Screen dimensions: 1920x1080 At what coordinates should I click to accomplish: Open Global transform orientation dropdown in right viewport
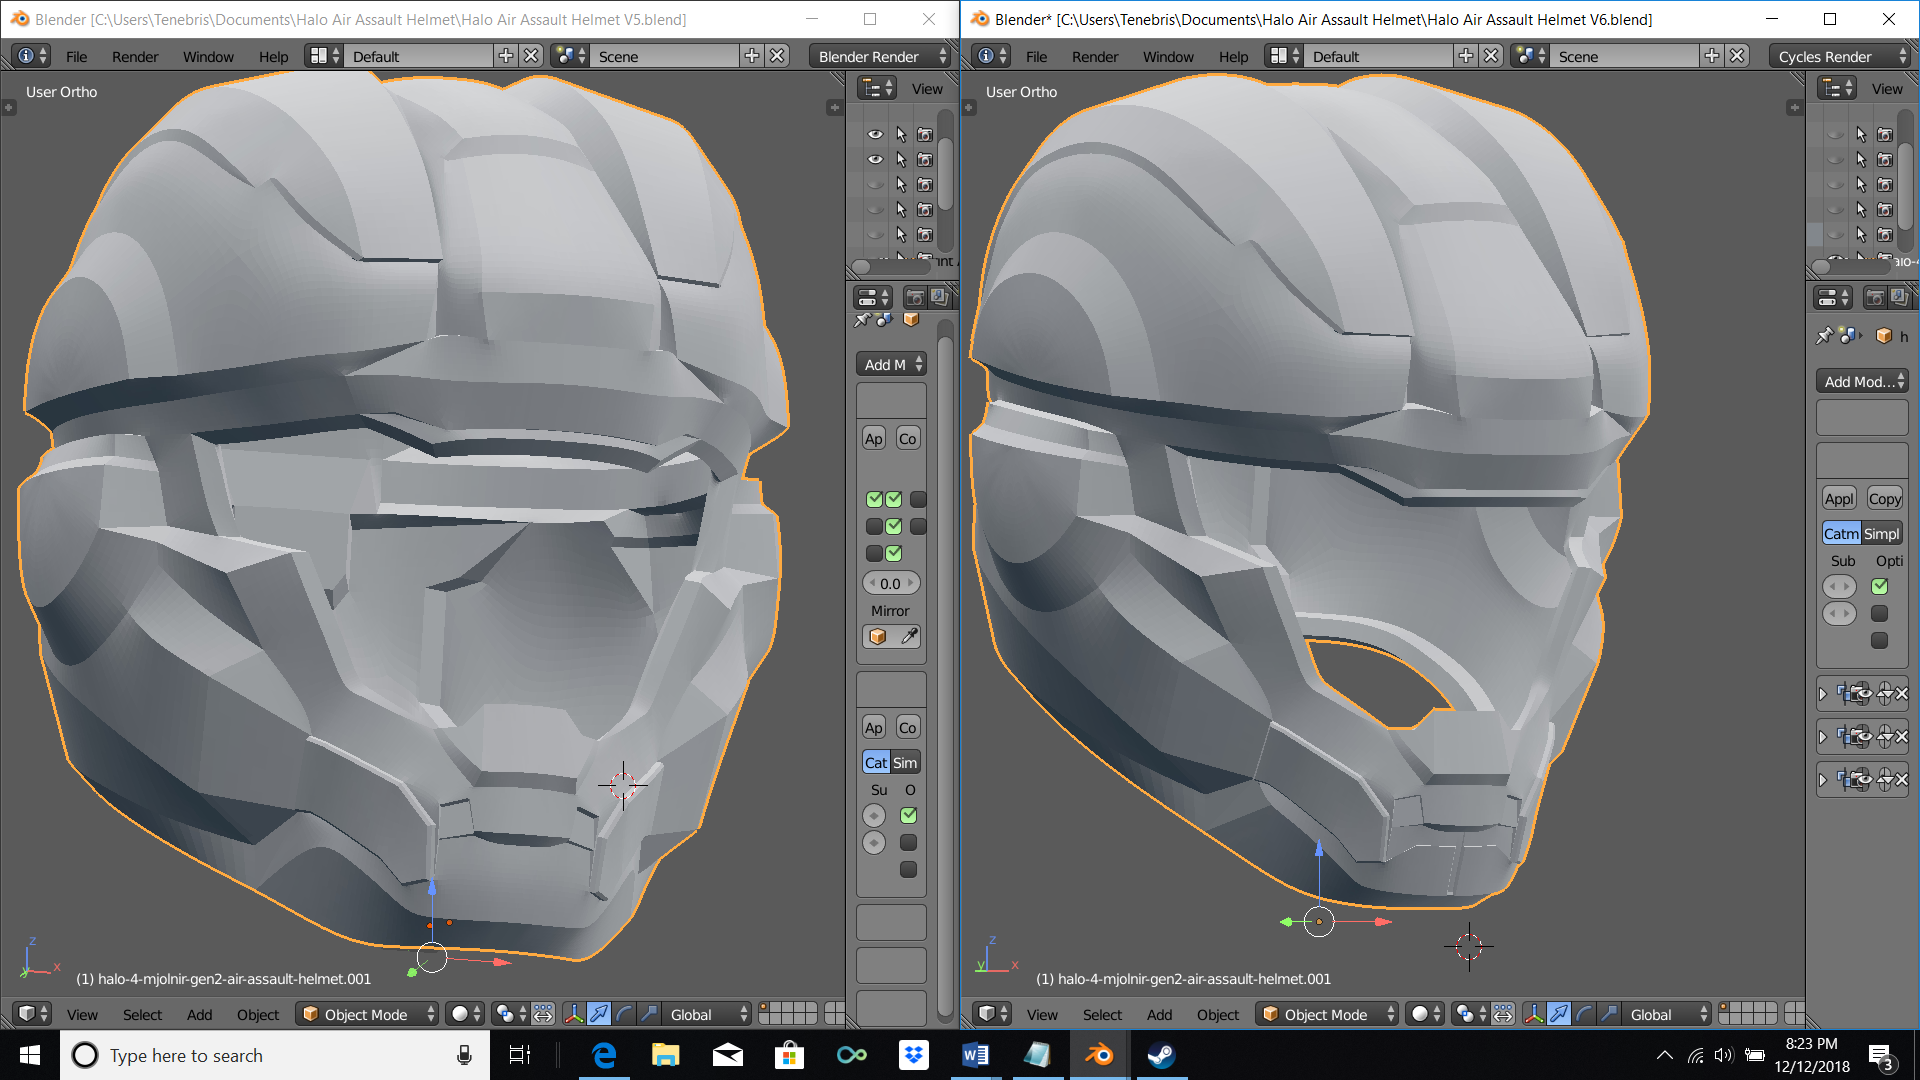point(1668,1014)
